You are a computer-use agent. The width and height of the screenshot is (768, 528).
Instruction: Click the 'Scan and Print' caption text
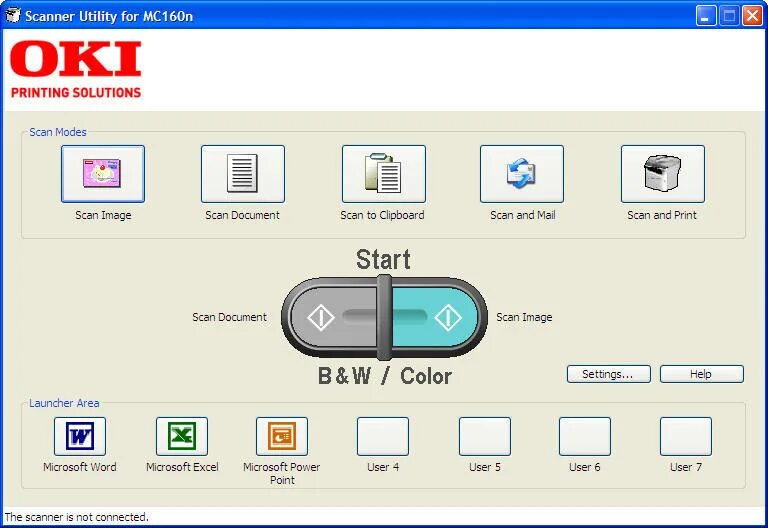click(x=662, y=215)
